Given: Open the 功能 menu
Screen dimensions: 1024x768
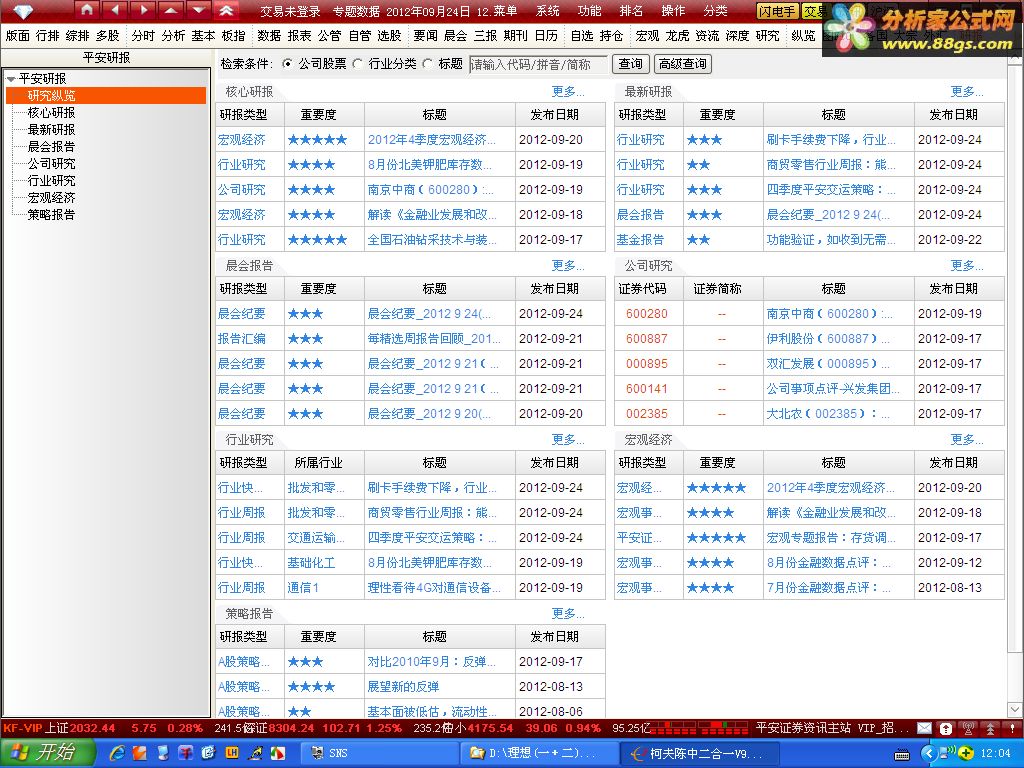Looking at the screenshot, I should (x=589, y=11).
